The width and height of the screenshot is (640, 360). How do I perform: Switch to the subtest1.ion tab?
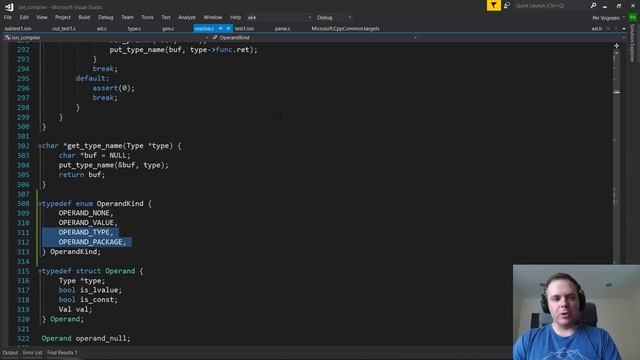(18, 29)
